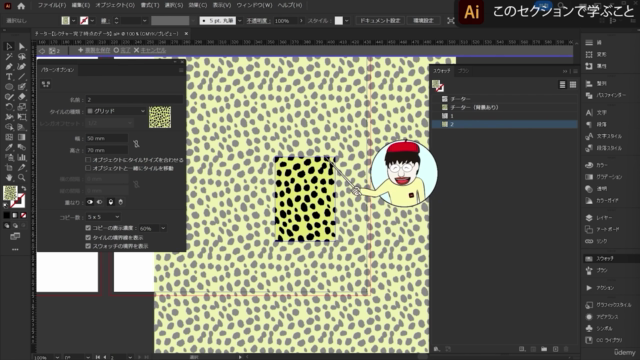This screenshot has width=640, height=360.
Task: Open brush definition 5 pt dropdown
Action: tap(240, 20)
